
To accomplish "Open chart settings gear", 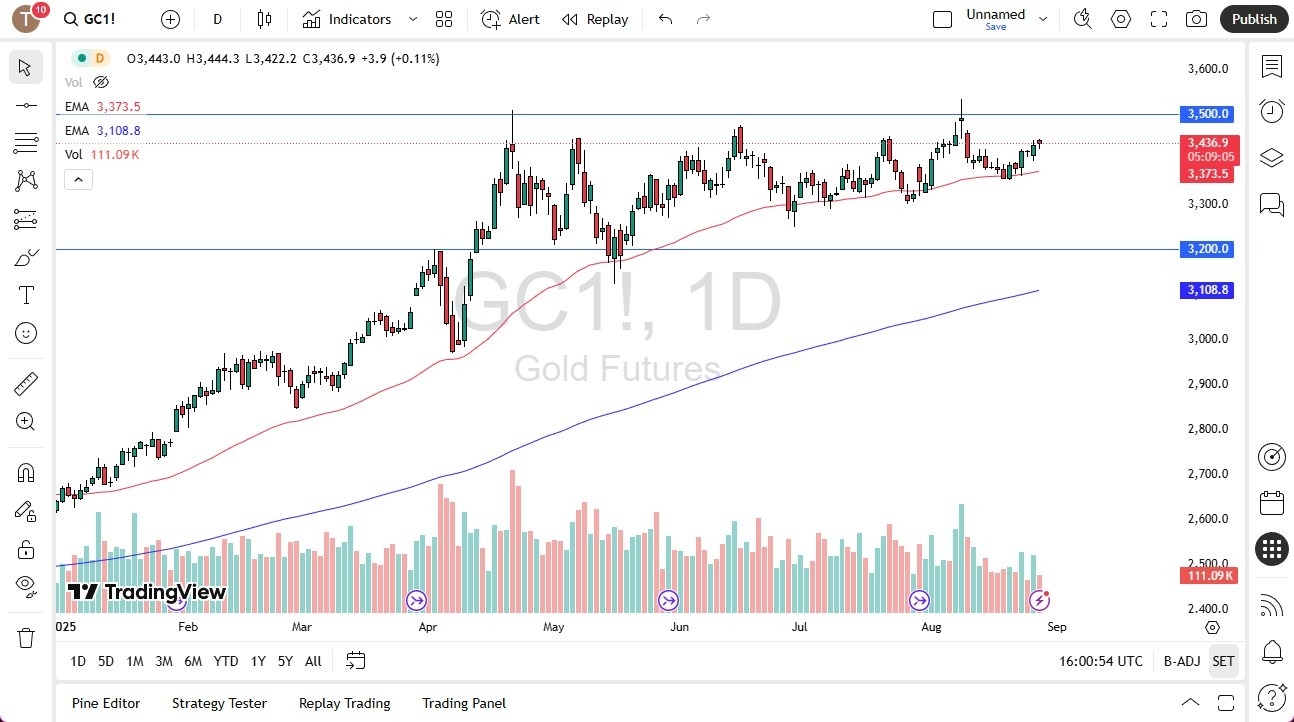I will point(1120,18).
